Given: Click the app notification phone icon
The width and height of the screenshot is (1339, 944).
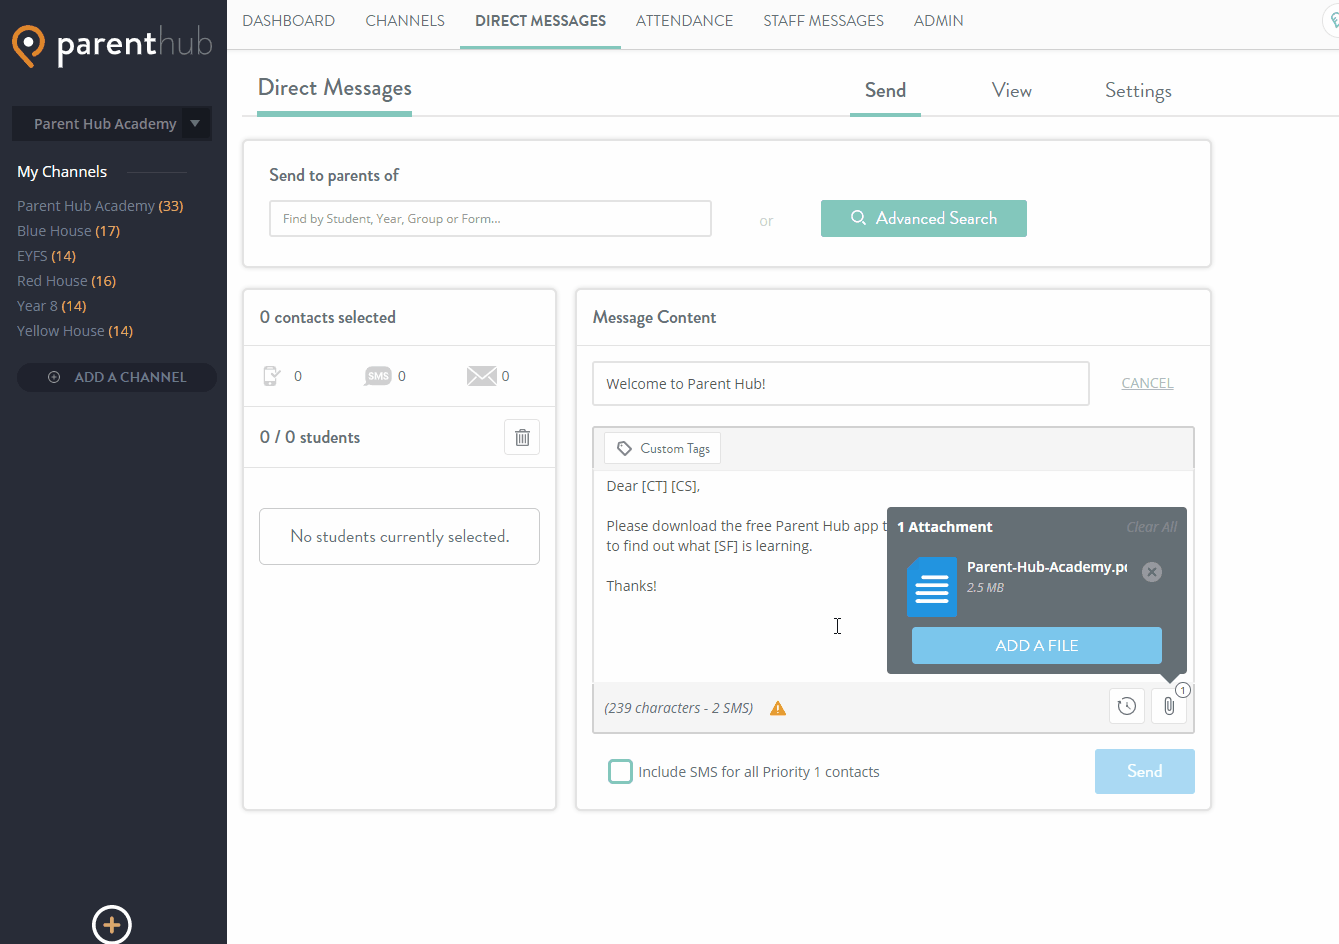Looking at the screenshot, I should pos(271,376).
